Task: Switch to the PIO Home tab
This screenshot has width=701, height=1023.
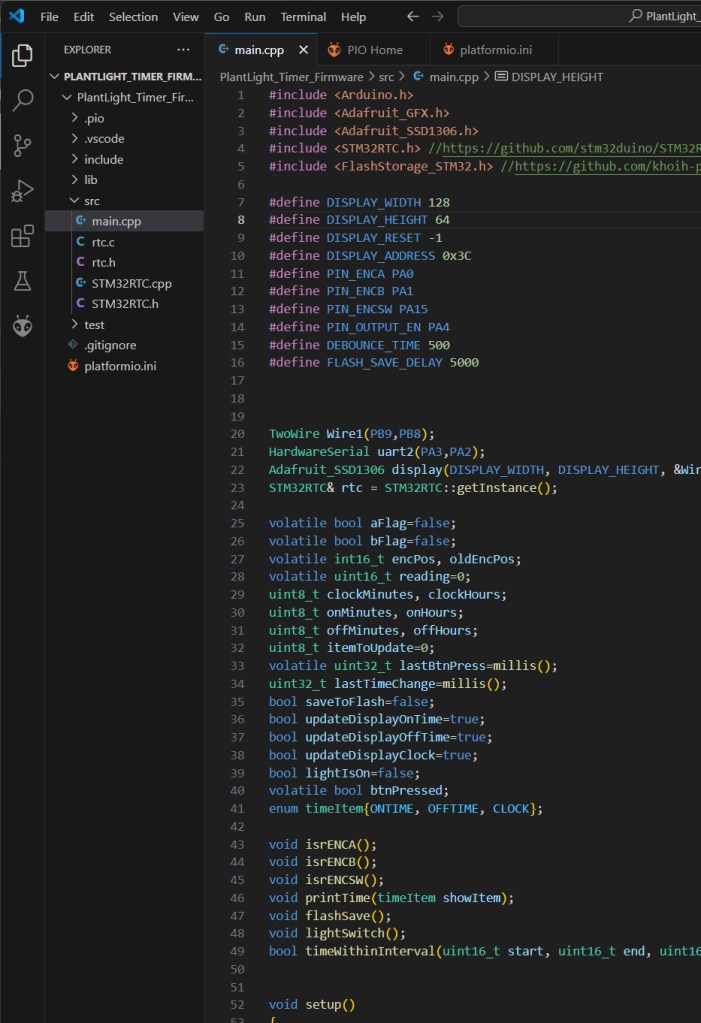Action: pyautogui.click(x=374, y=50)
